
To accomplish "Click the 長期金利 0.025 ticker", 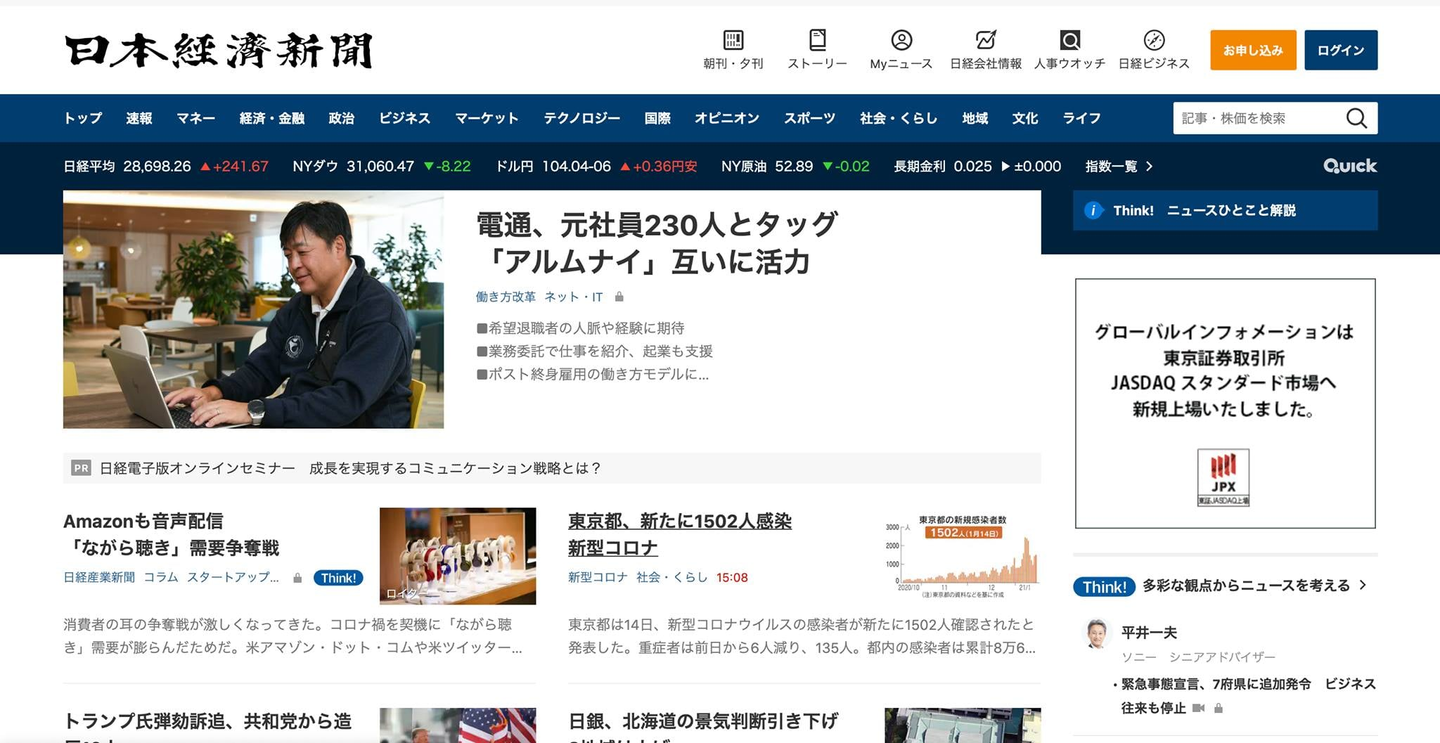I will (978, 166).
